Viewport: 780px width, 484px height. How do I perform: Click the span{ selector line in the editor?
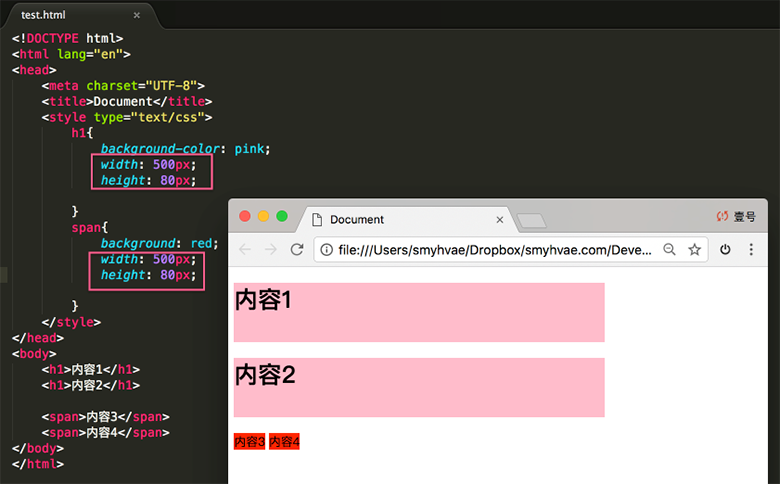(x=90, y=228)
